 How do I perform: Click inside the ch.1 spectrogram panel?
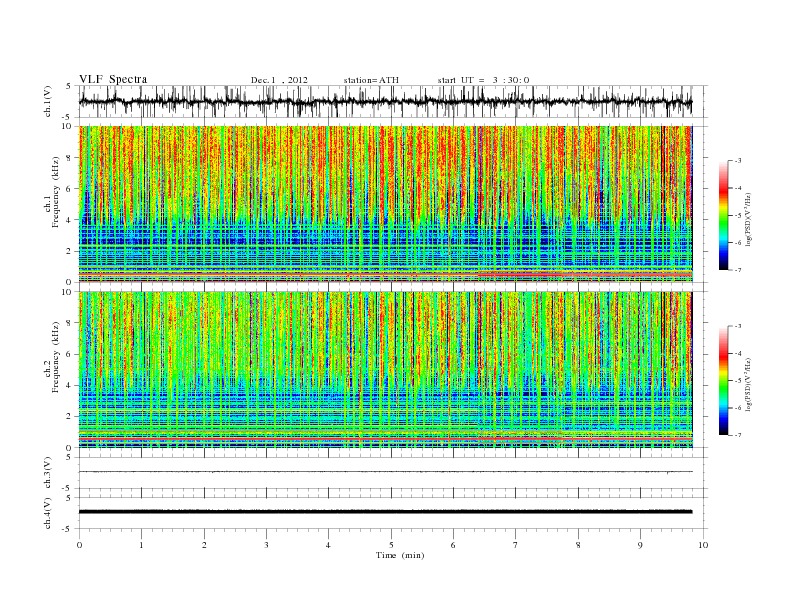click(385, 204)
